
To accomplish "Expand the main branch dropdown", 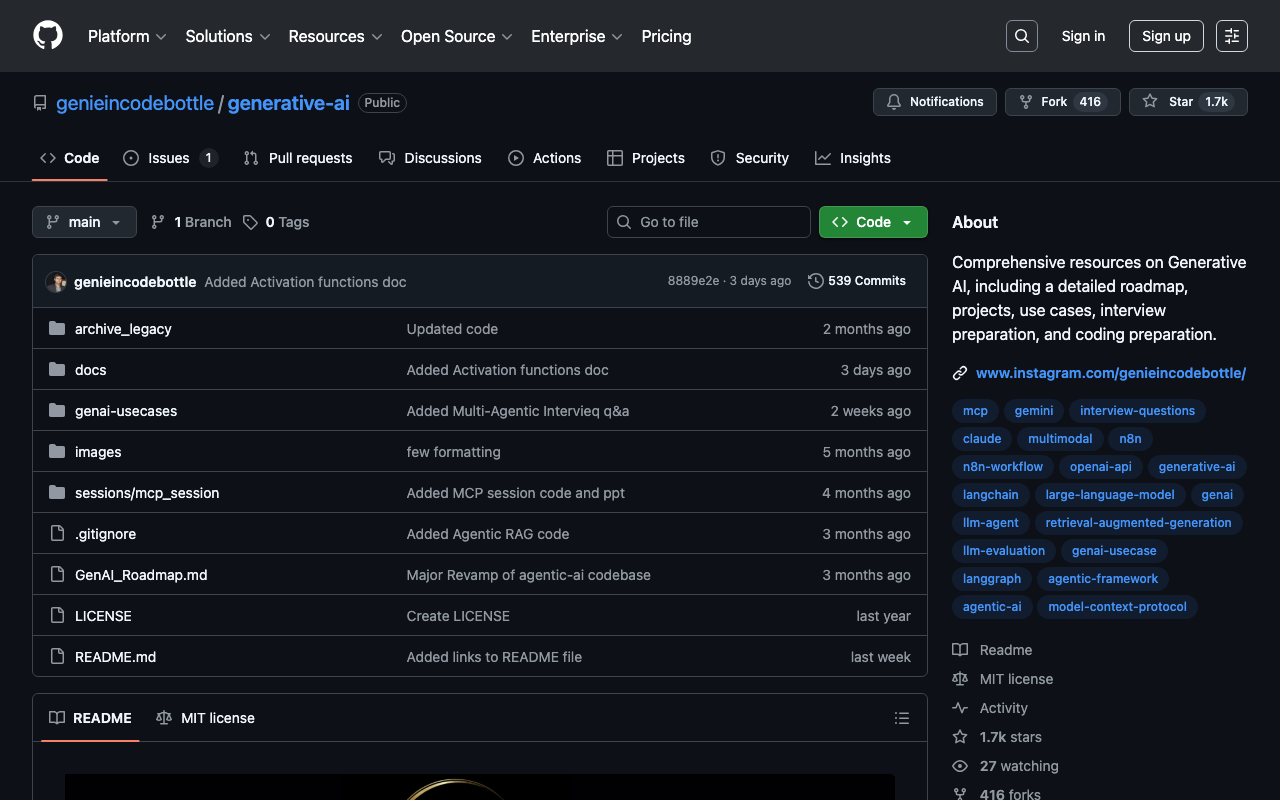I will (84, 222).
